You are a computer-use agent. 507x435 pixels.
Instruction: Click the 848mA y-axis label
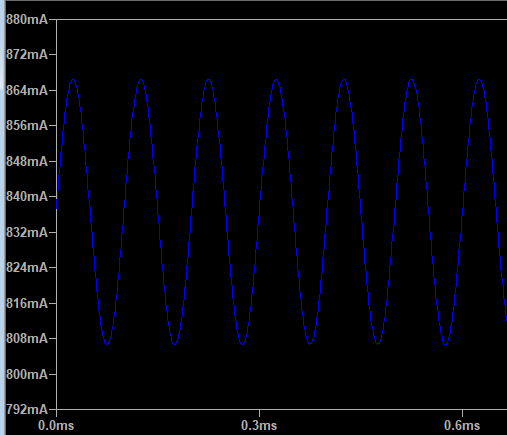coord(27,161)
